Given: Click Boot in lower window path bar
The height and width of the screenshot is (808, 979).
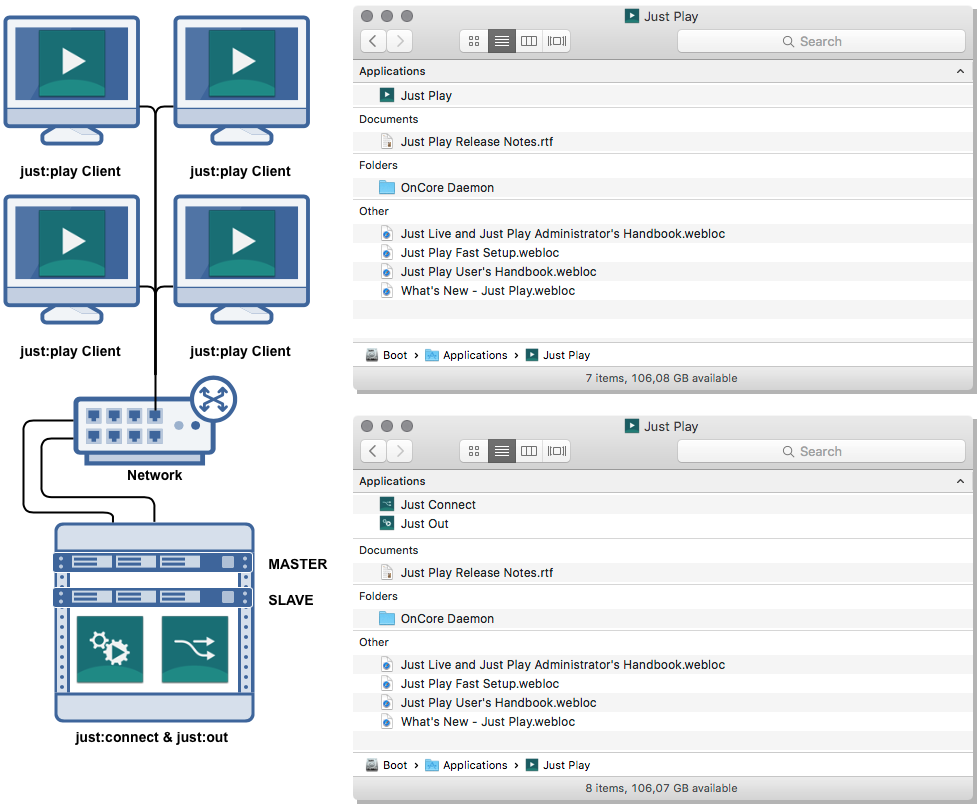Looking at the screenshot, I should (386, 765).
